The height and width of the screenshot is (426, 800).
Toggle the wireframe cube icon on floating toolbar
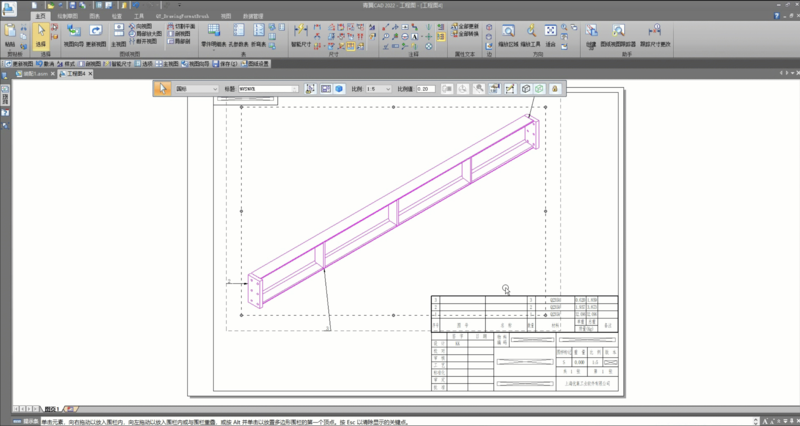click(525, 89)
